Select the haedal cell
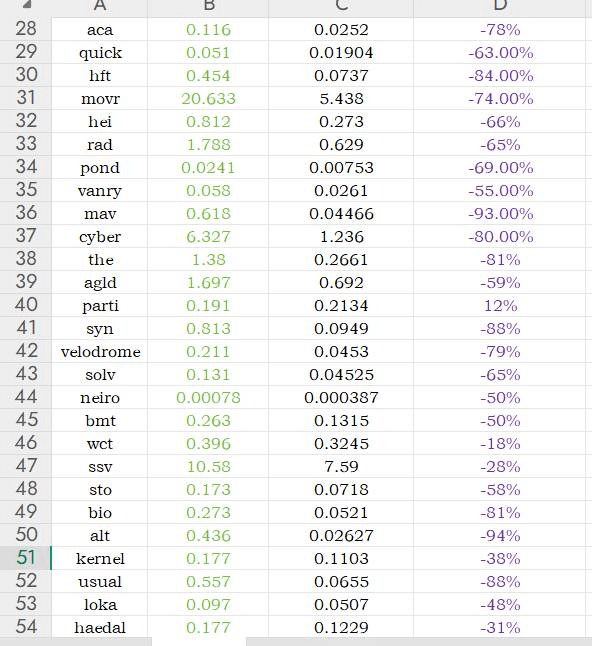 tap(100, 627)
